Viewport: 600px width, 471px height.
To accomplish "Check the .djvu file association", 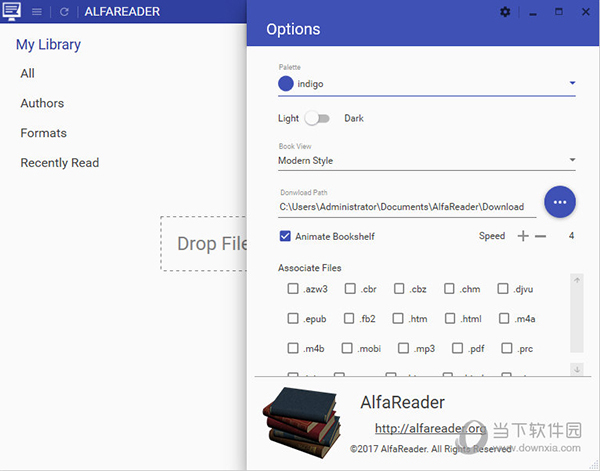I will coord(503,288).
